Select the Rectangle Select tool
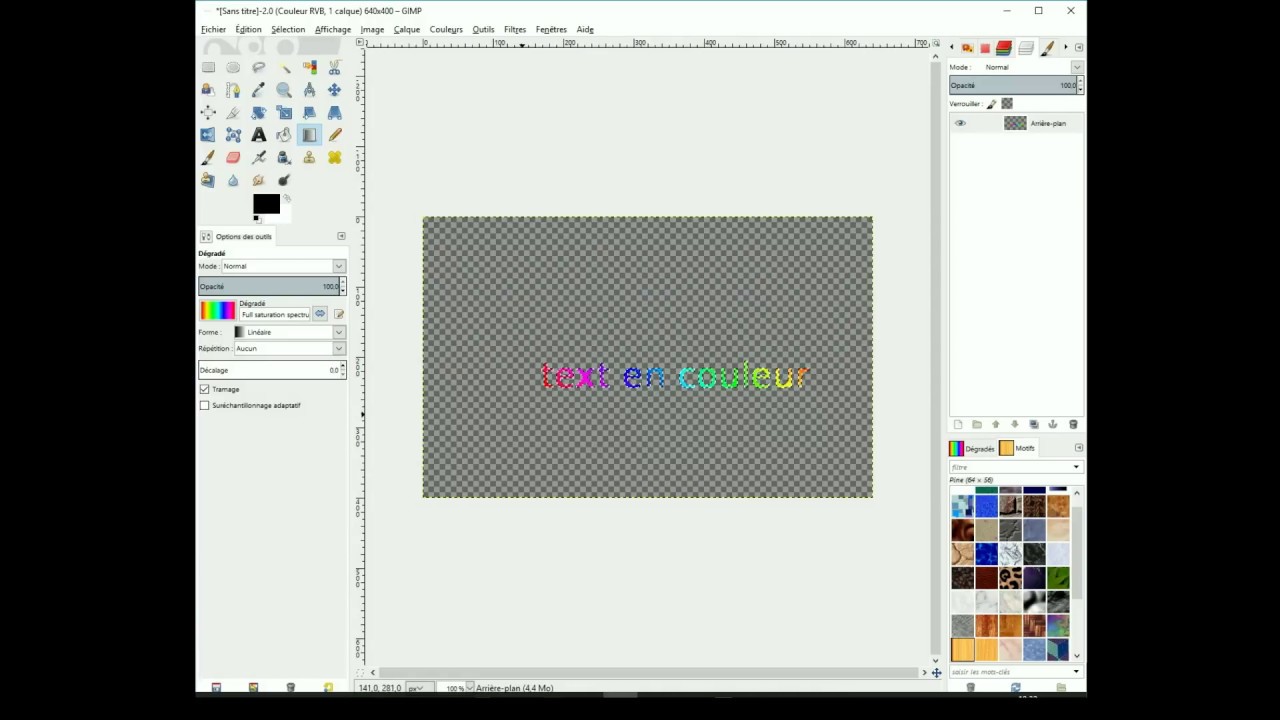The width and height of the screenshot is (1280, 720). point(208,67)
